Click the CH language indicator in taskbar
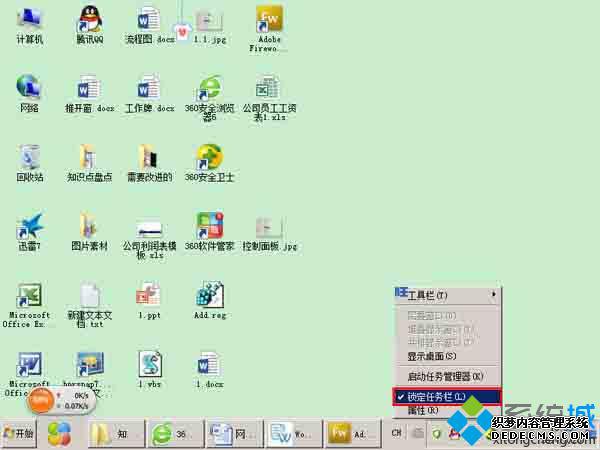The height and width of the screenshot is (450, 600). tap(398, 434)
